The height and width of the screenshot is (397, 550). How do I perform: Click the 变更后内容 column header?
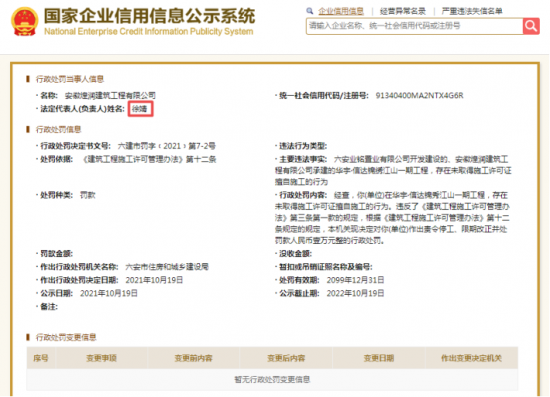[x=286, y=358]
